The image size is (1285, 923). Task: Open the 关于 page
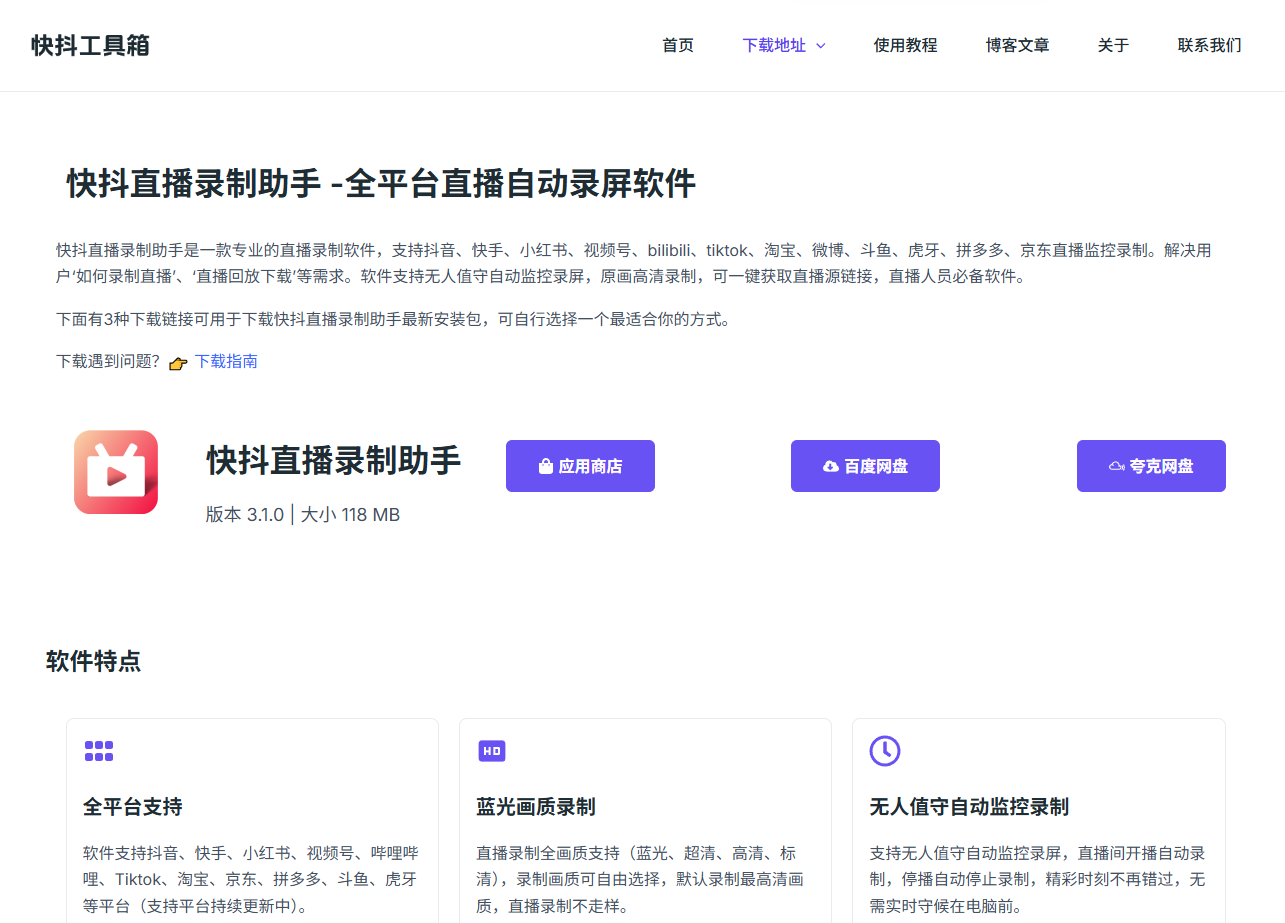[x=1113, y=45]
